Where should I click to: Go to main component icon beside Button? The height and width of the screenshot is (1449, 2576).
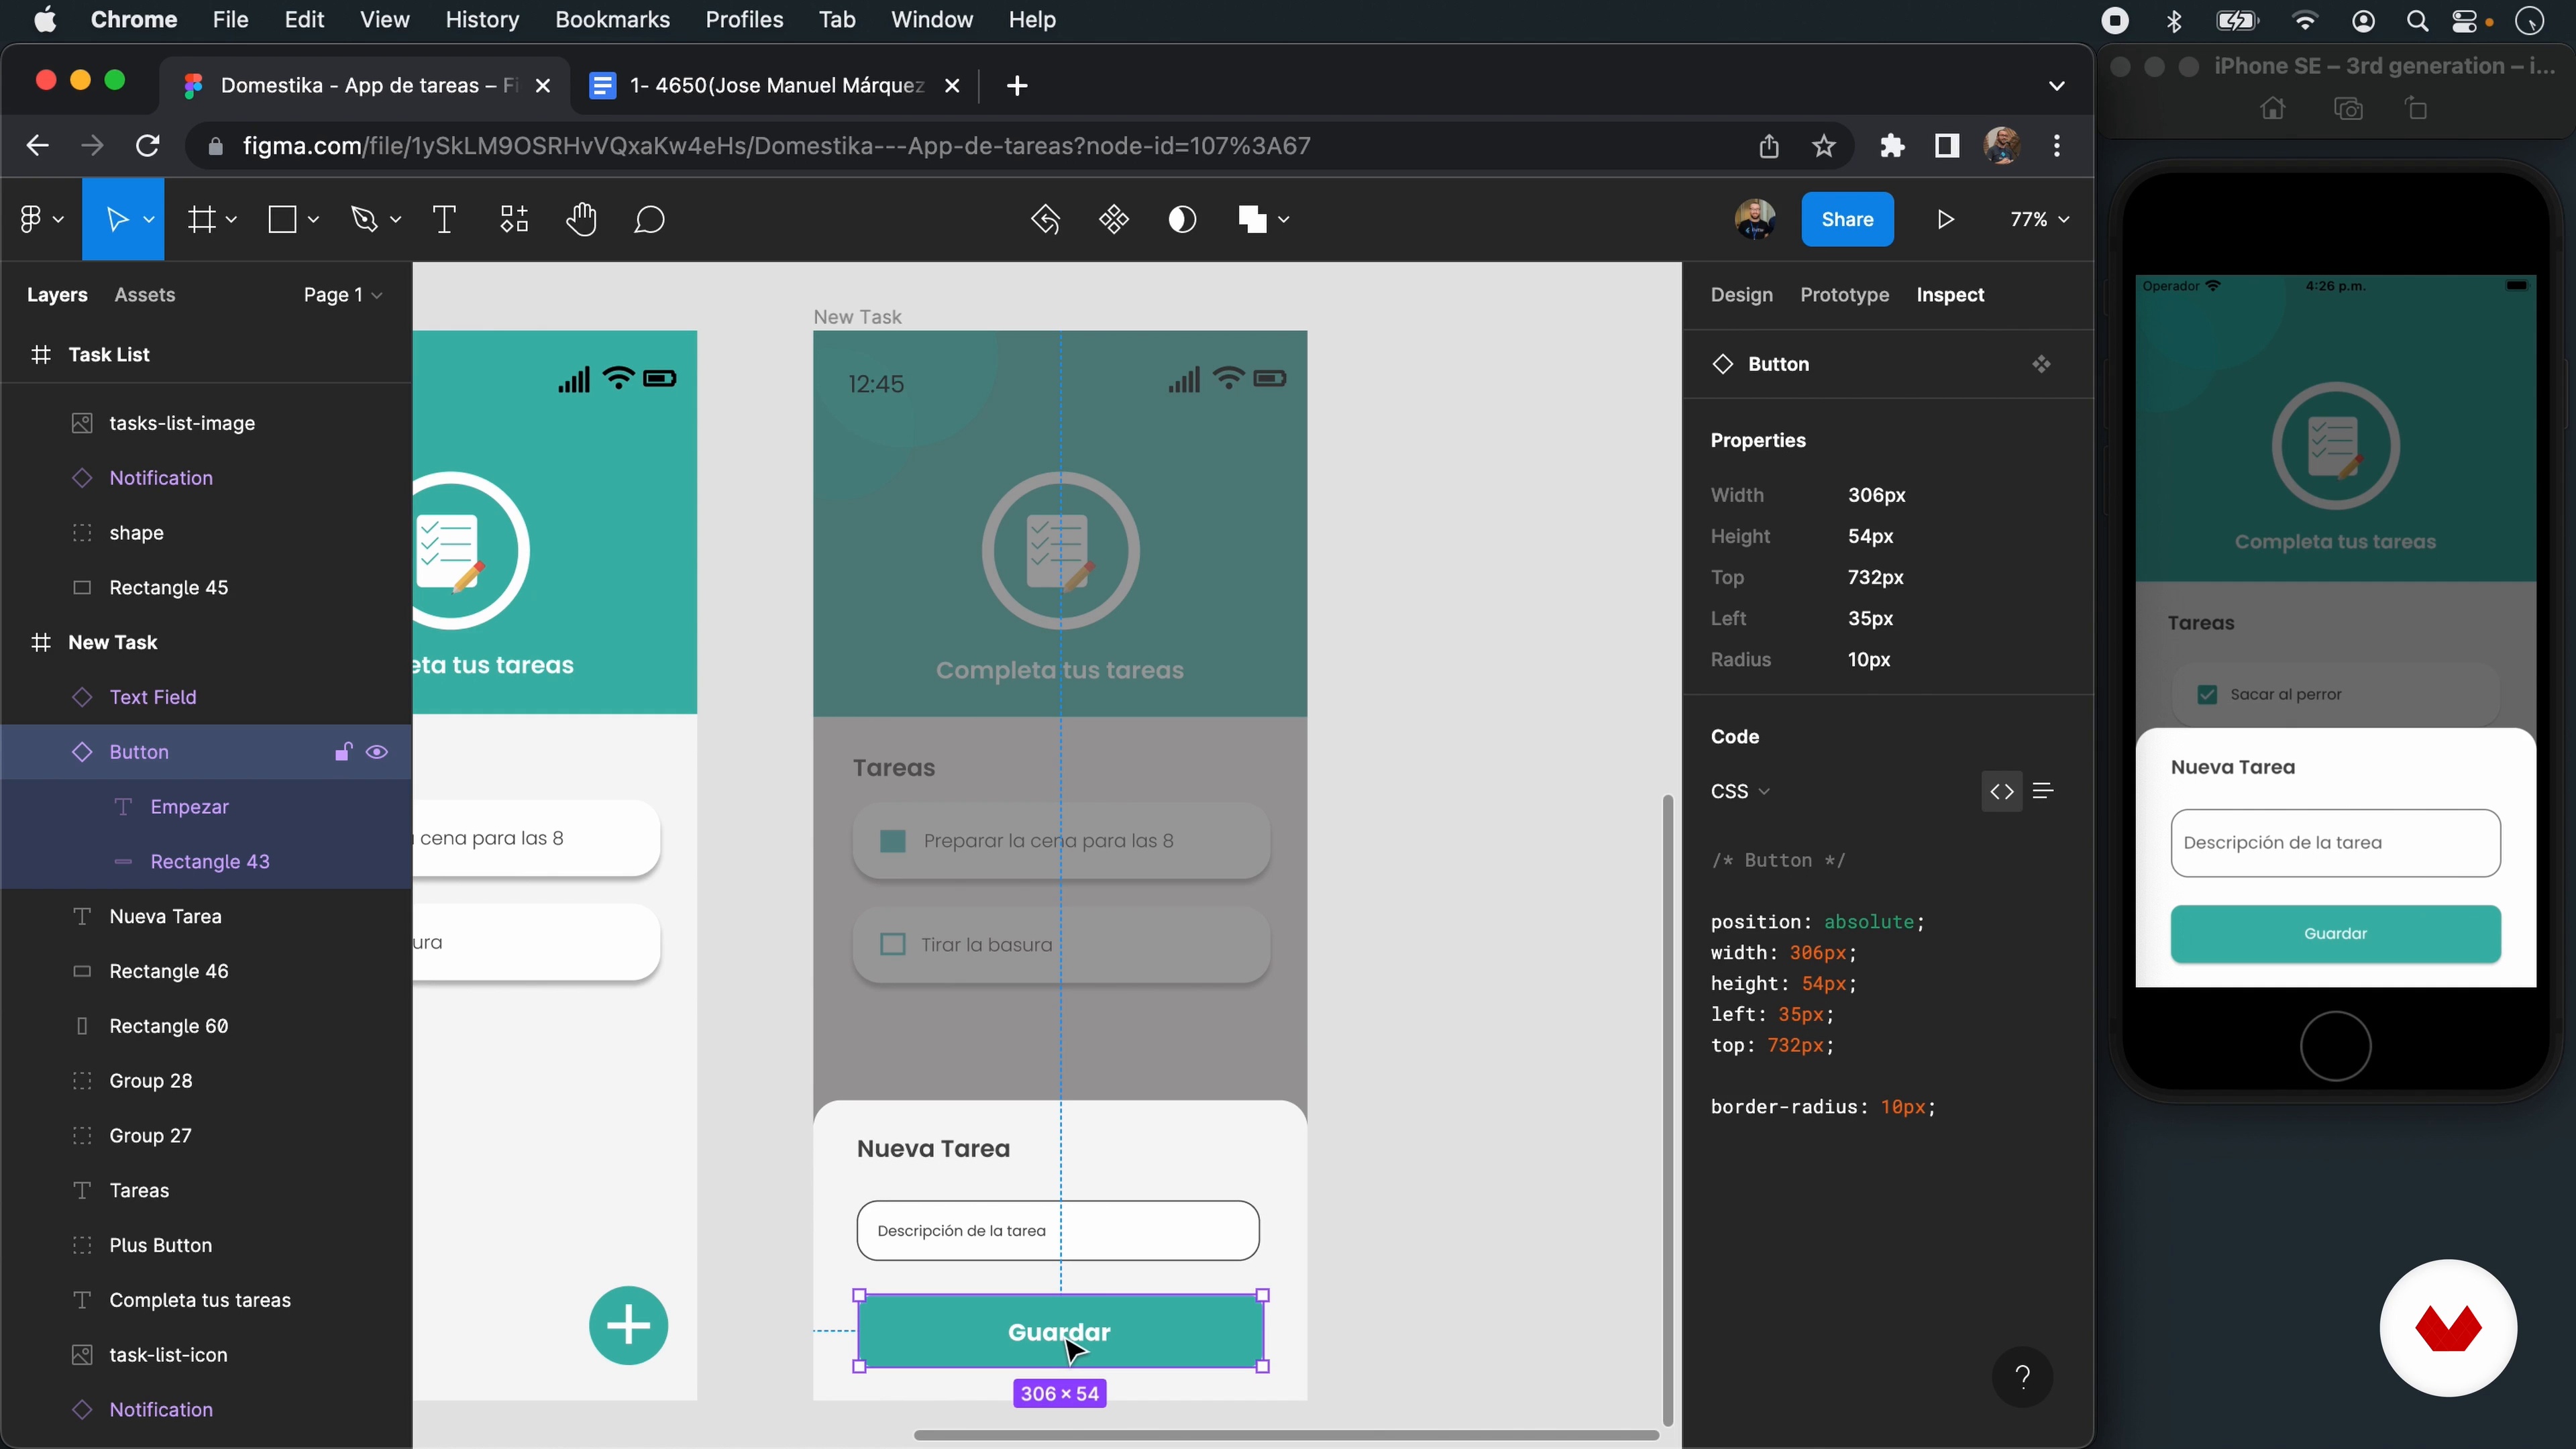(x=2042, y=364)
